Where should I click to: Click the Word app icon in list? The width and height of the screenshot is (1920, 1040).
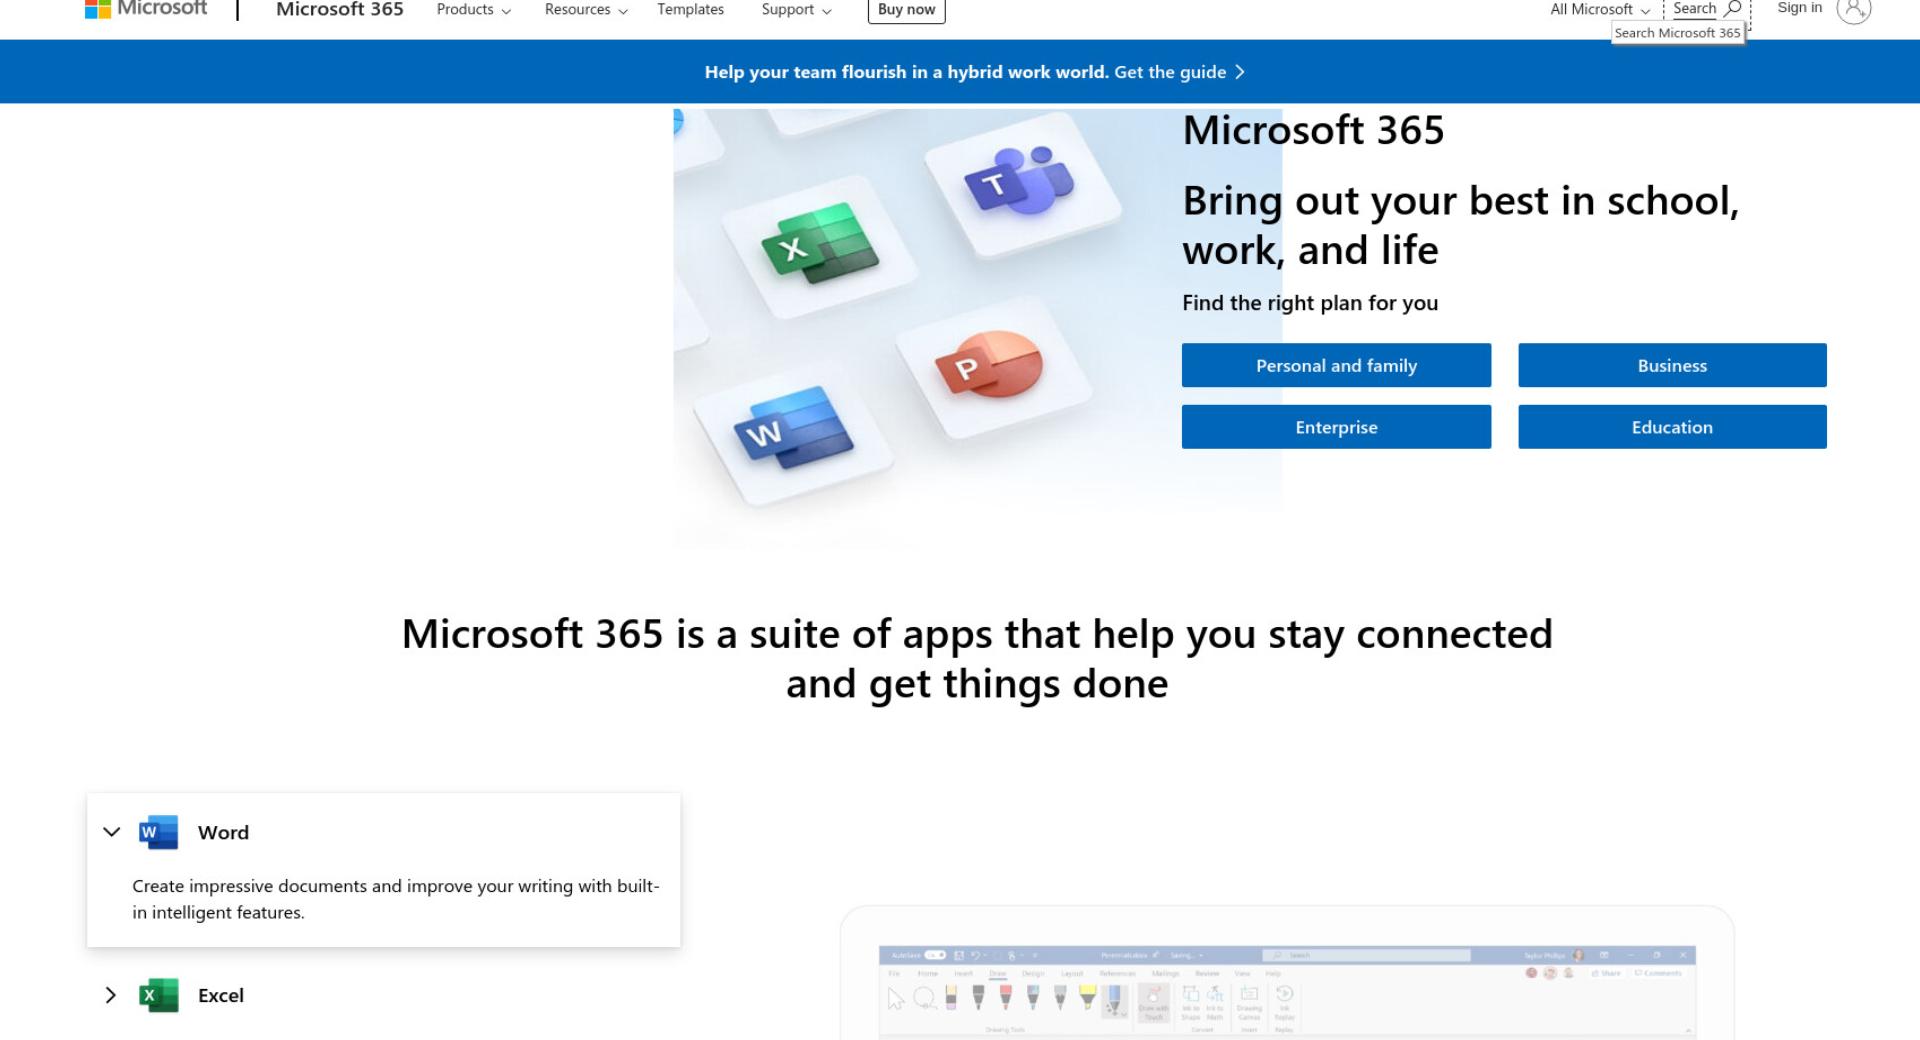[158, 832]
